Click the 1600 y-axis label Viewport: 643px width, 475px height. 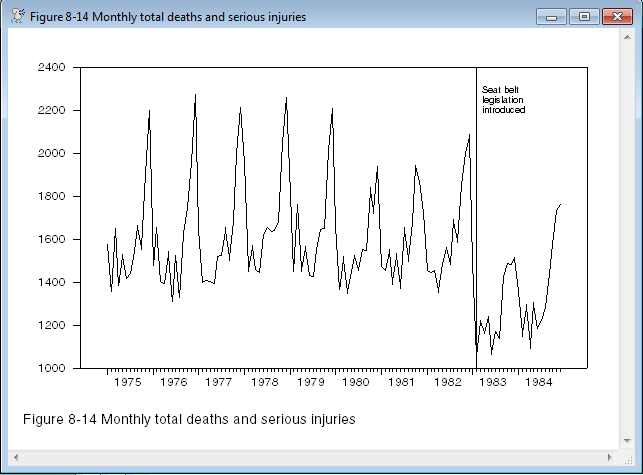[x=51, y=240]
